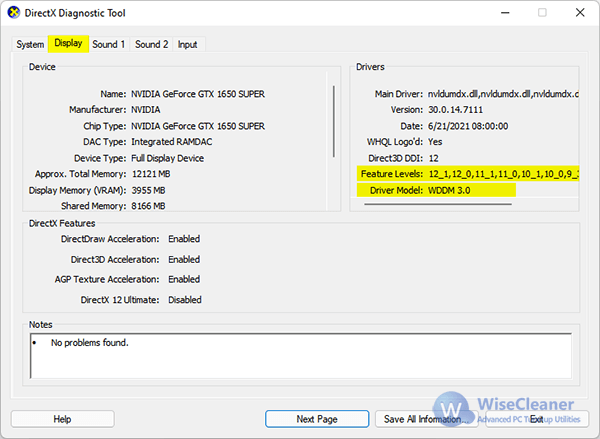The height and width of the screenshot is (439, 600).
Task: Go to the Sound 2 tab
Action: click(x=152, y=45)
